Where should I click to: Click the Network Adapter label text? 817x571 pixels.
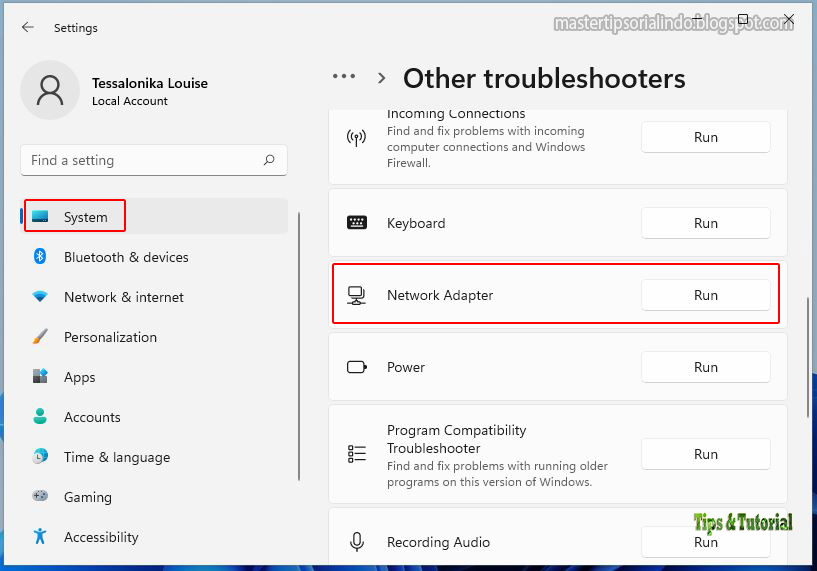point(440,295)
